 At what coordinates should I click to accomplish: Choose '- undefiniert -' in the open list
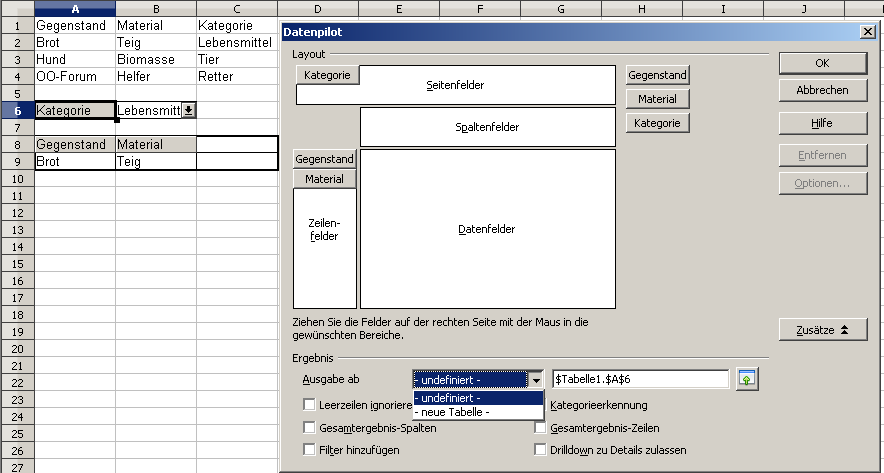click(x=477, y=398)
